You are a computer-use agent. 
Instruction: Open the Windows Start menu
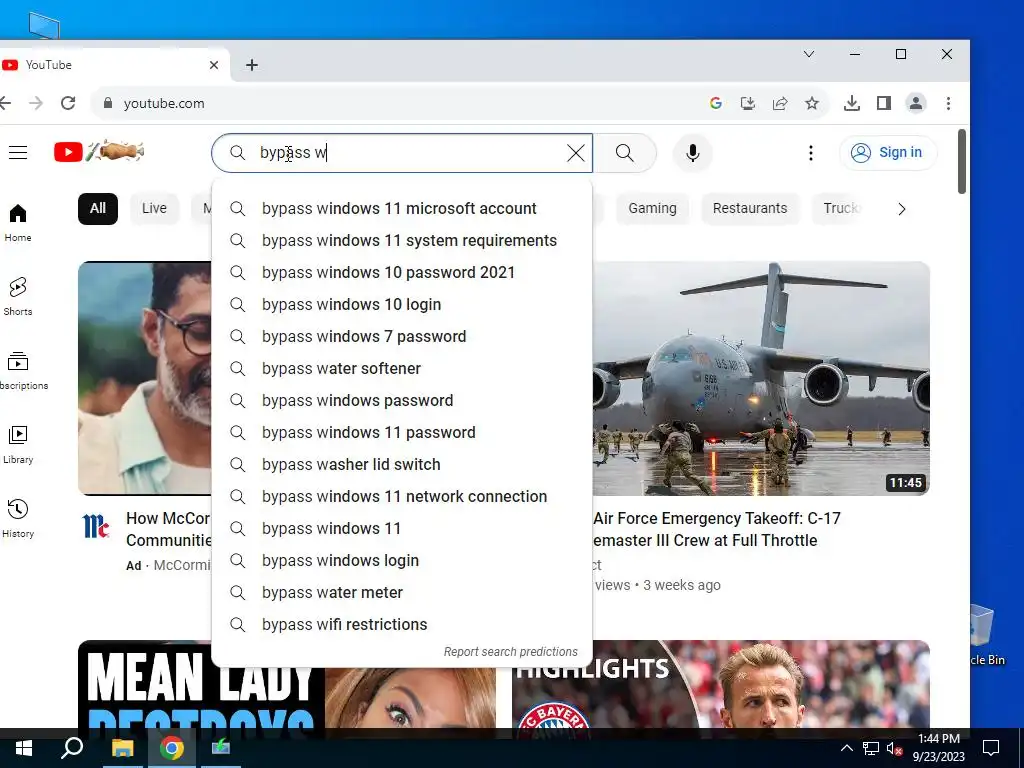(24, 748)
